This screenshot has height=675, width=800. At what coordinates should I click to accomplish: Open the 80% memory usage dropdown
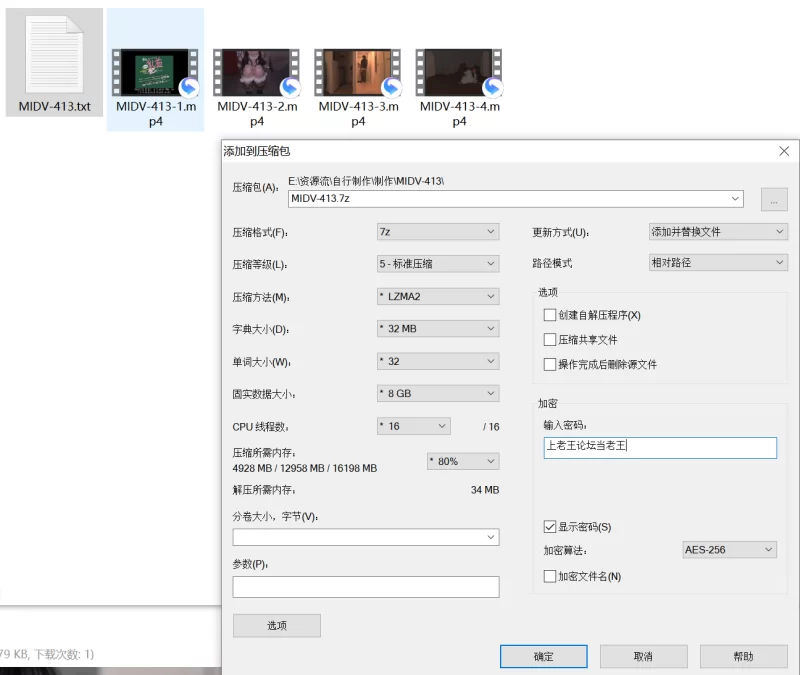point(463,461)
